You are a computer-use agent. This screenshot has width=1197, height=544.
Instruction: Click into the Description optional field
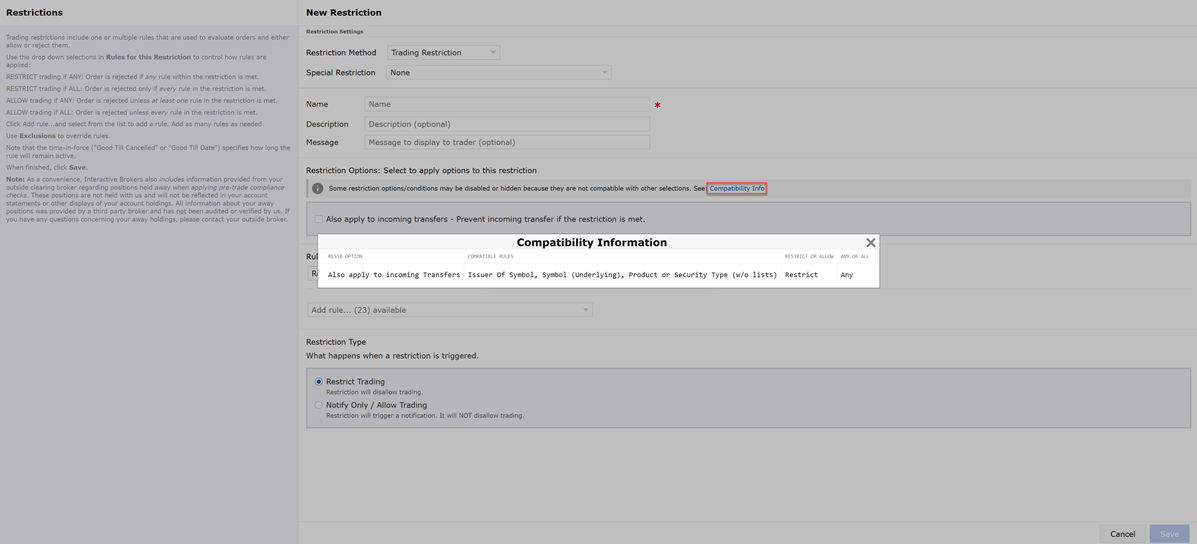(x=507, y=124)
